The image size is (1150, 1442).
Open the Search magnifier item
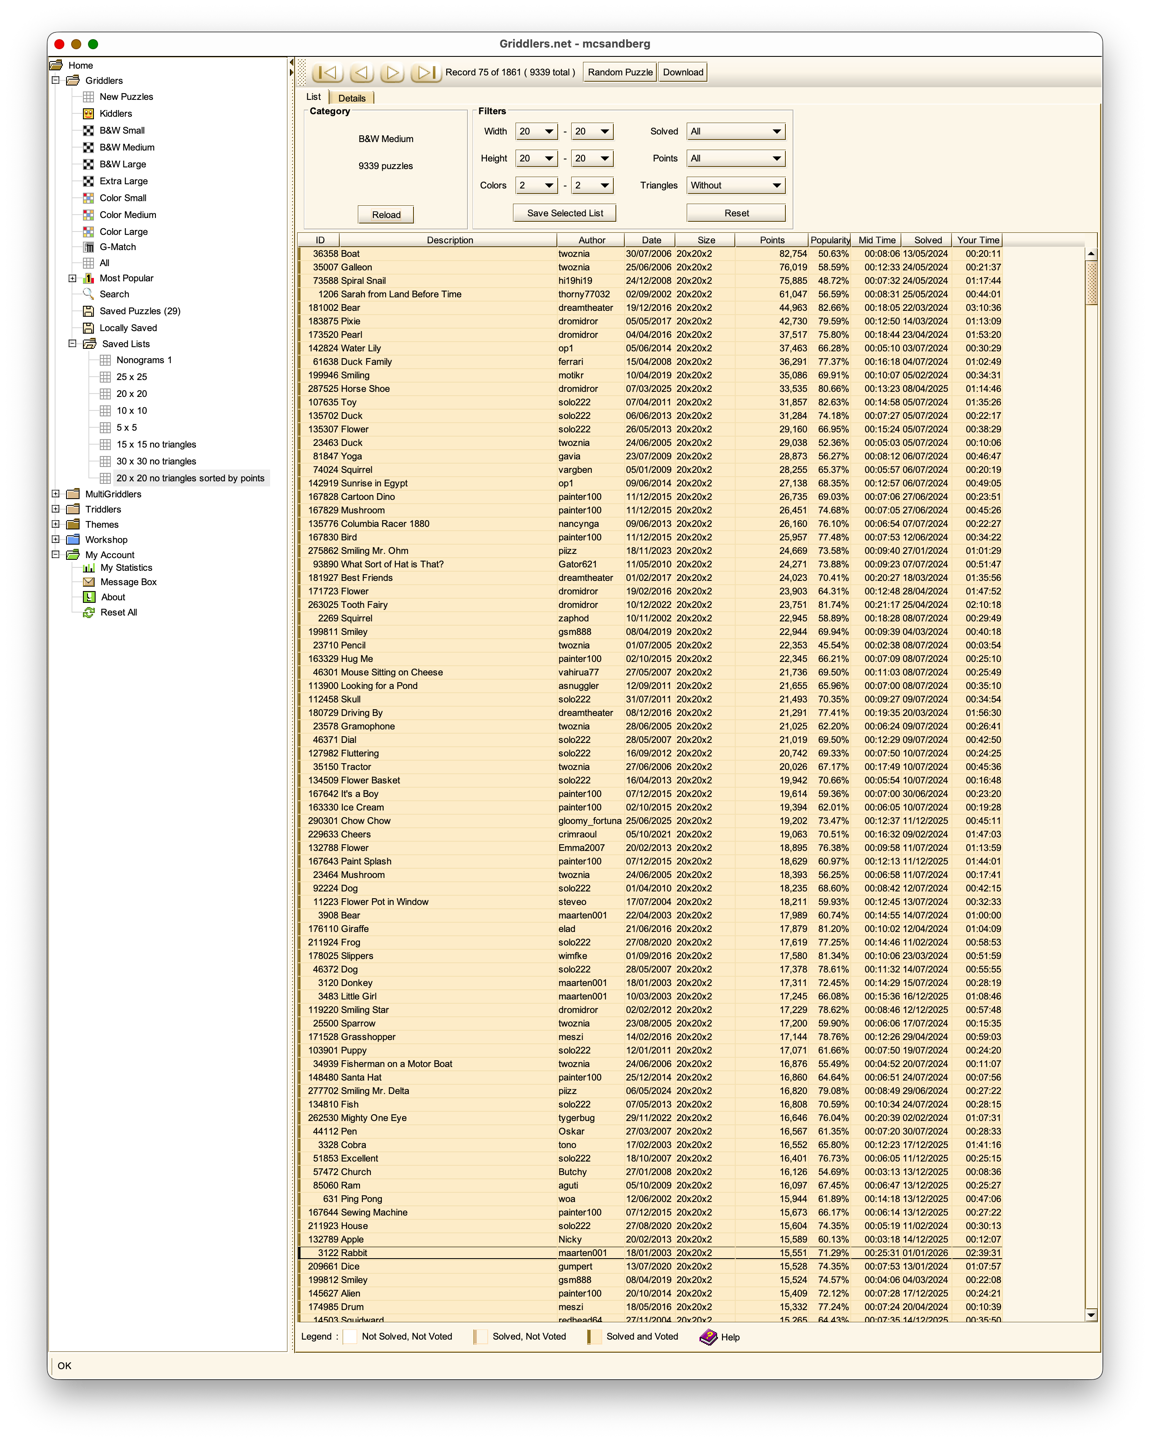click(89, 294)
